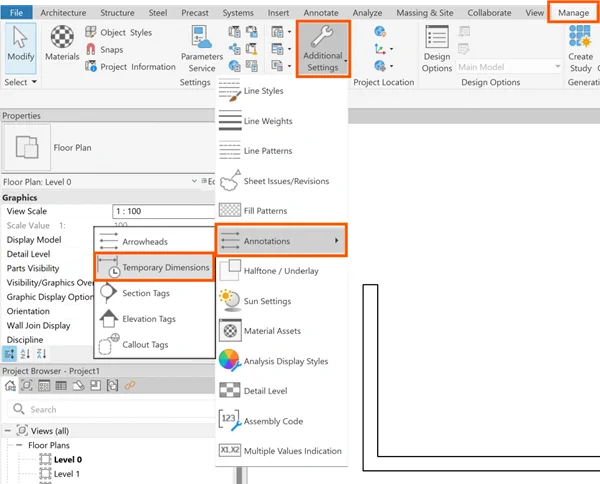Click the Project Browser links icon
The height and width of the screenshot is (484, 600).
pyautogui.click(x=130, y=385)
